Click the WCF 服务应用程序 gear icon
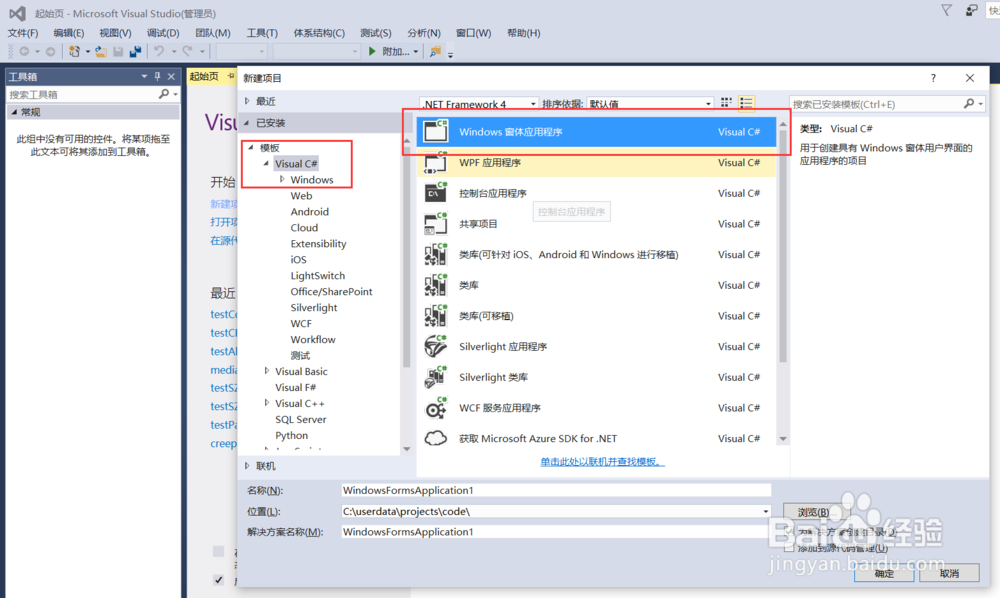The image size is (1000, 598). 436,408
